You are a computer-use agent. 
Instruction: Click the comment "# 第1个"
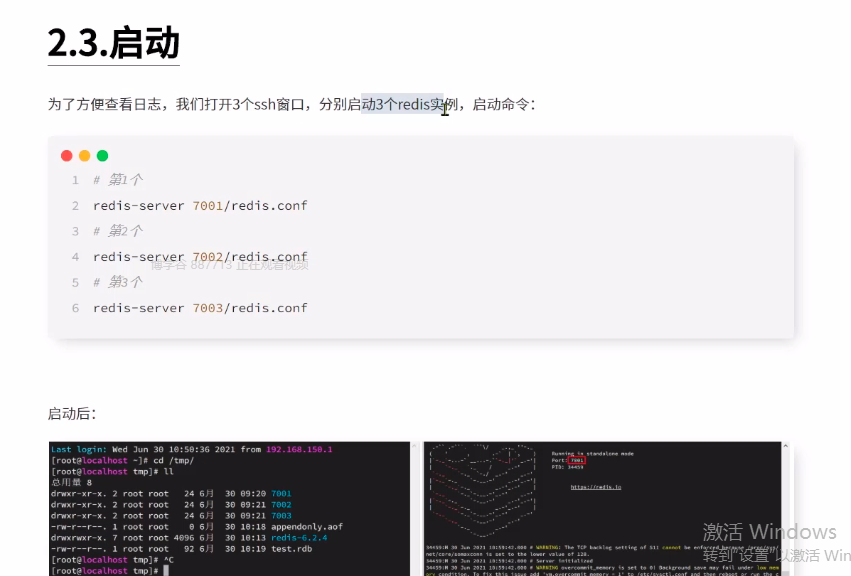tap(118, 180)
